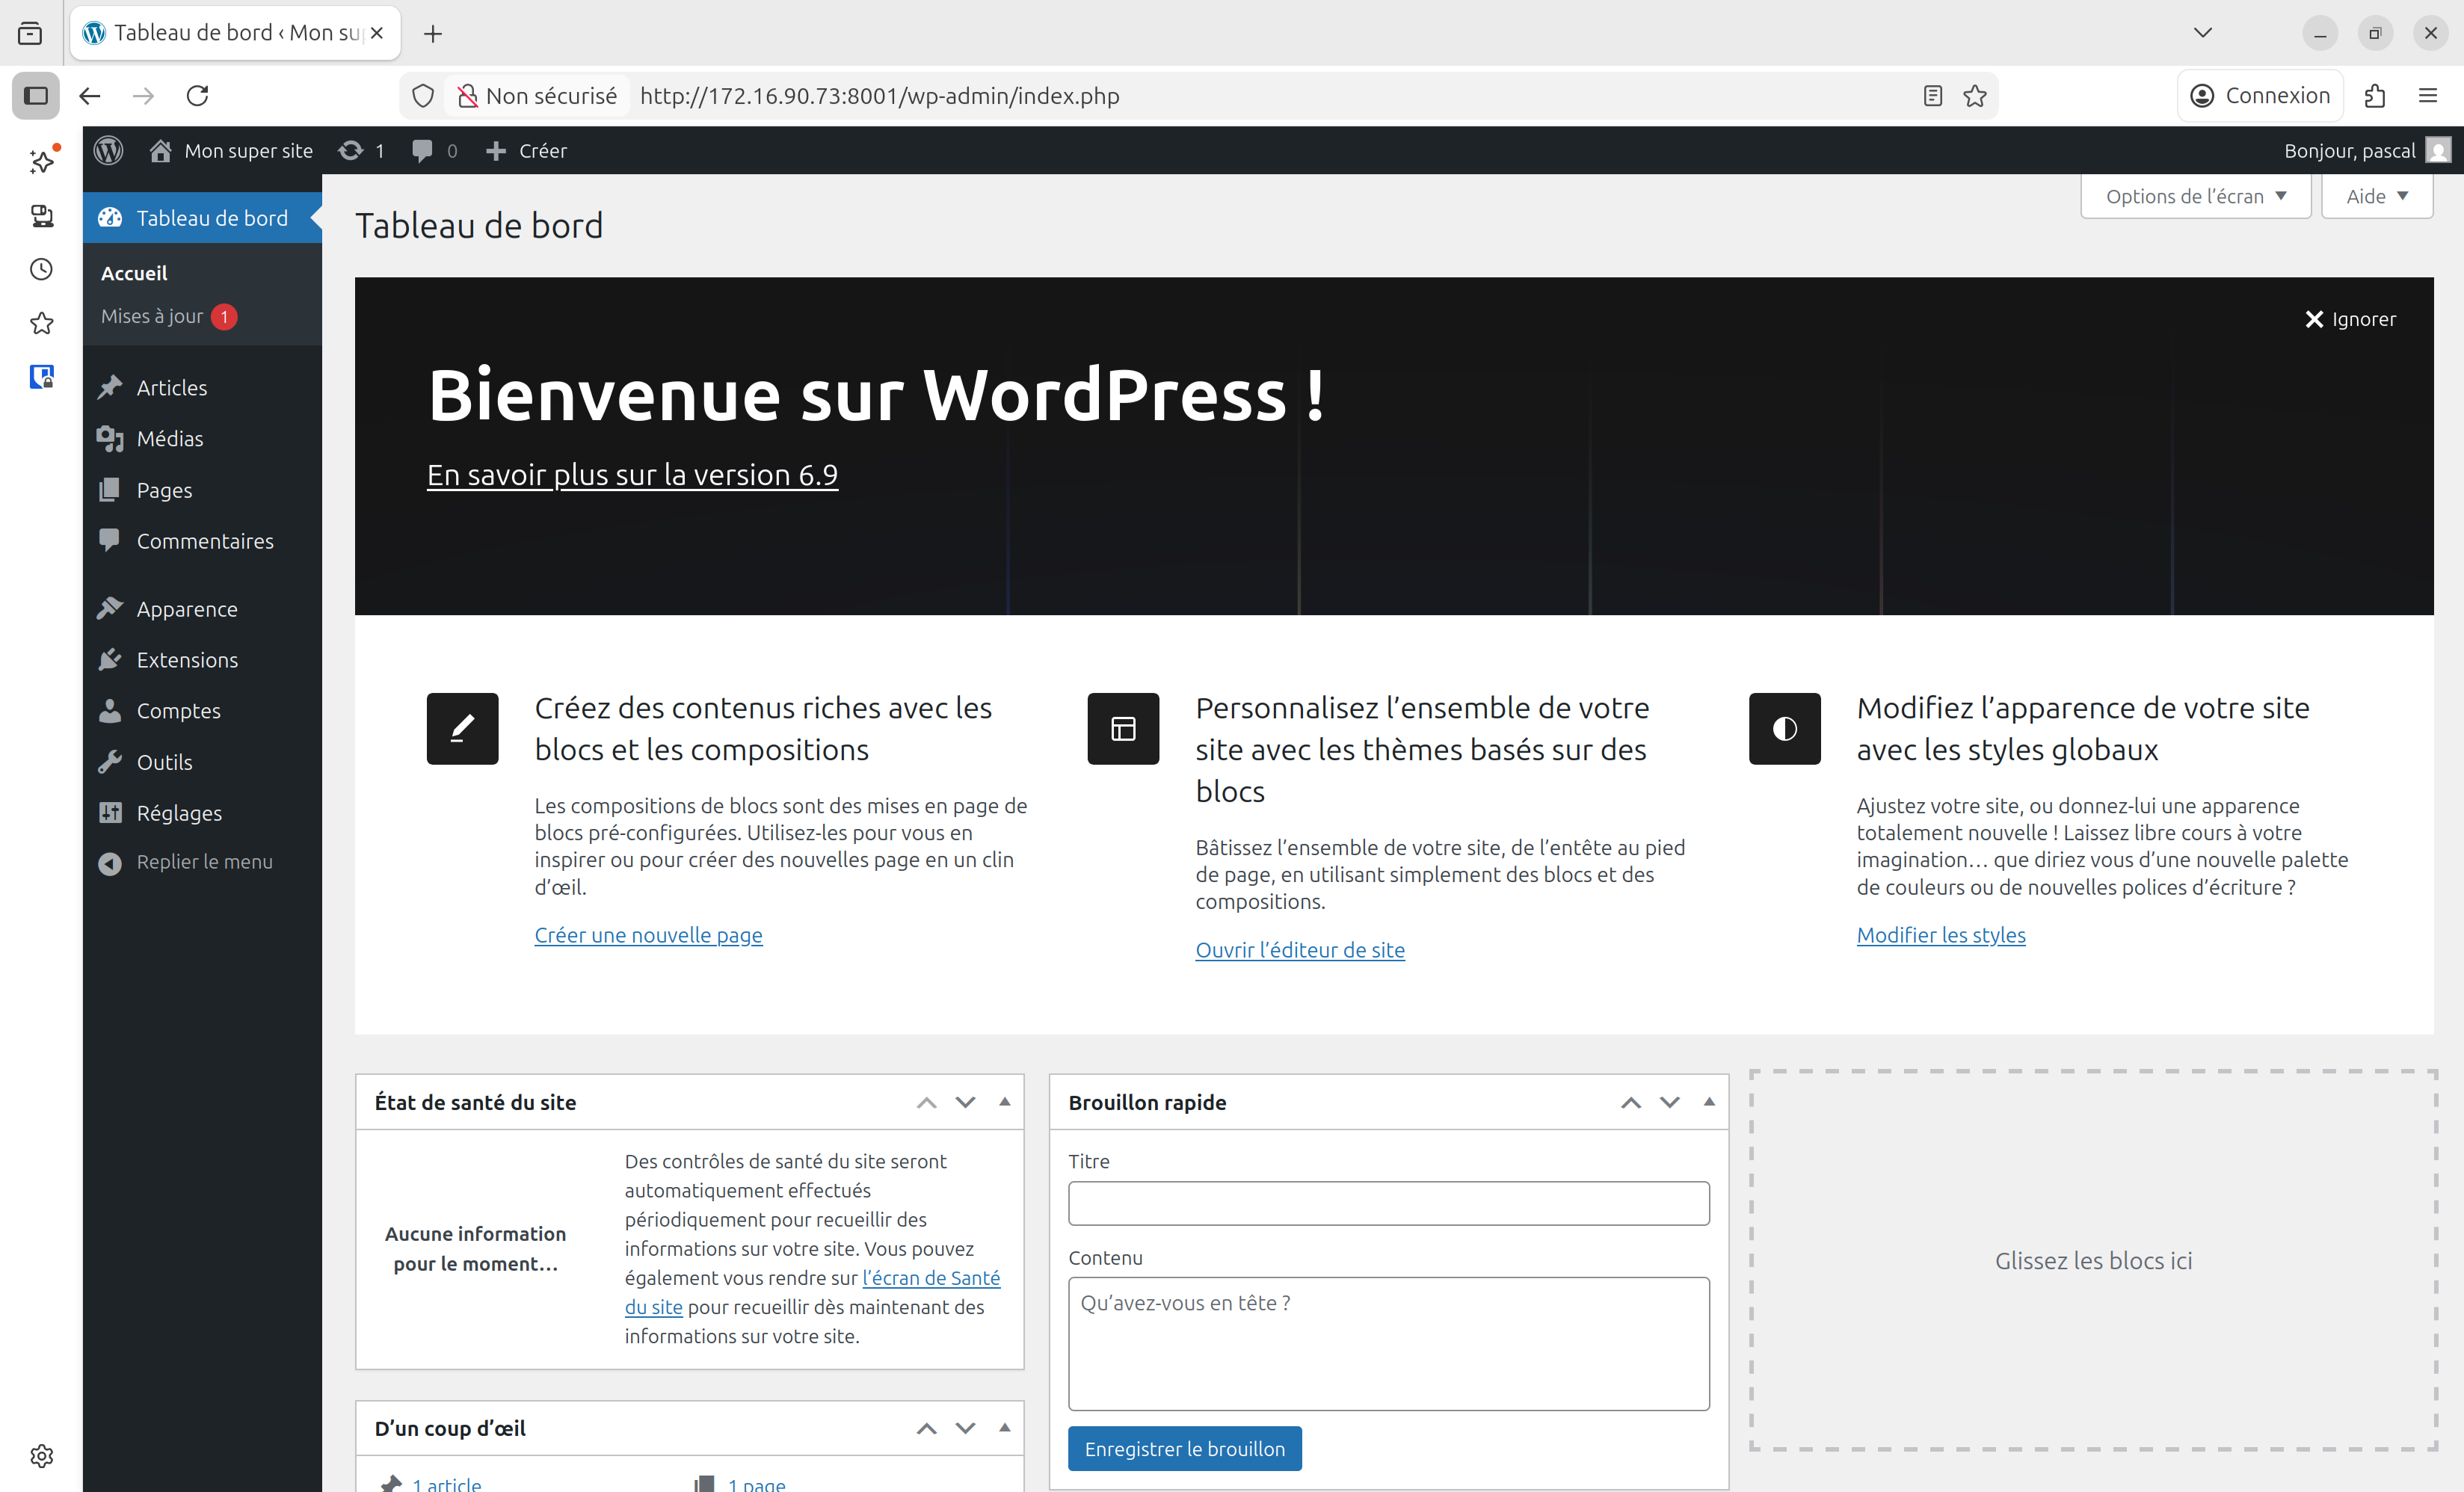Click the WordPress logo in admin bar

point(108,150)
